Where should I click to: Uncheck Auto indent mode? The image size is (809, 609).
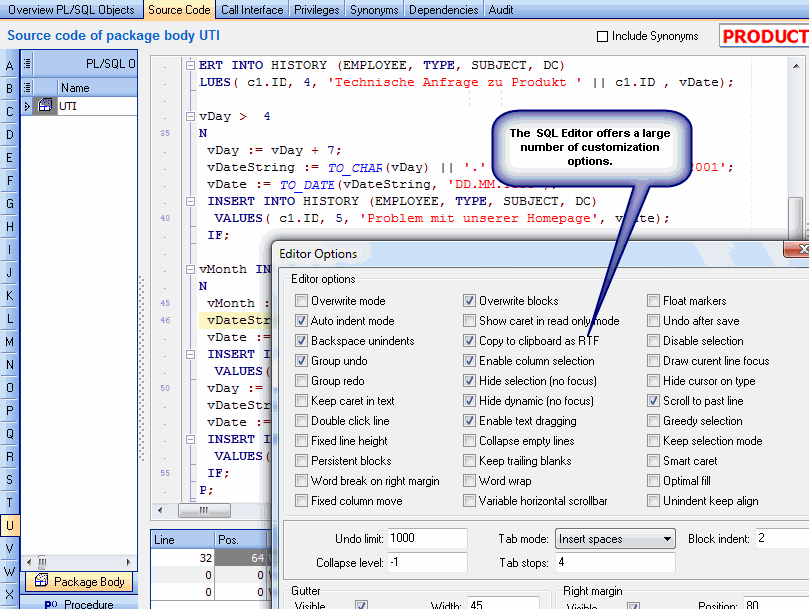click(301, 321)
